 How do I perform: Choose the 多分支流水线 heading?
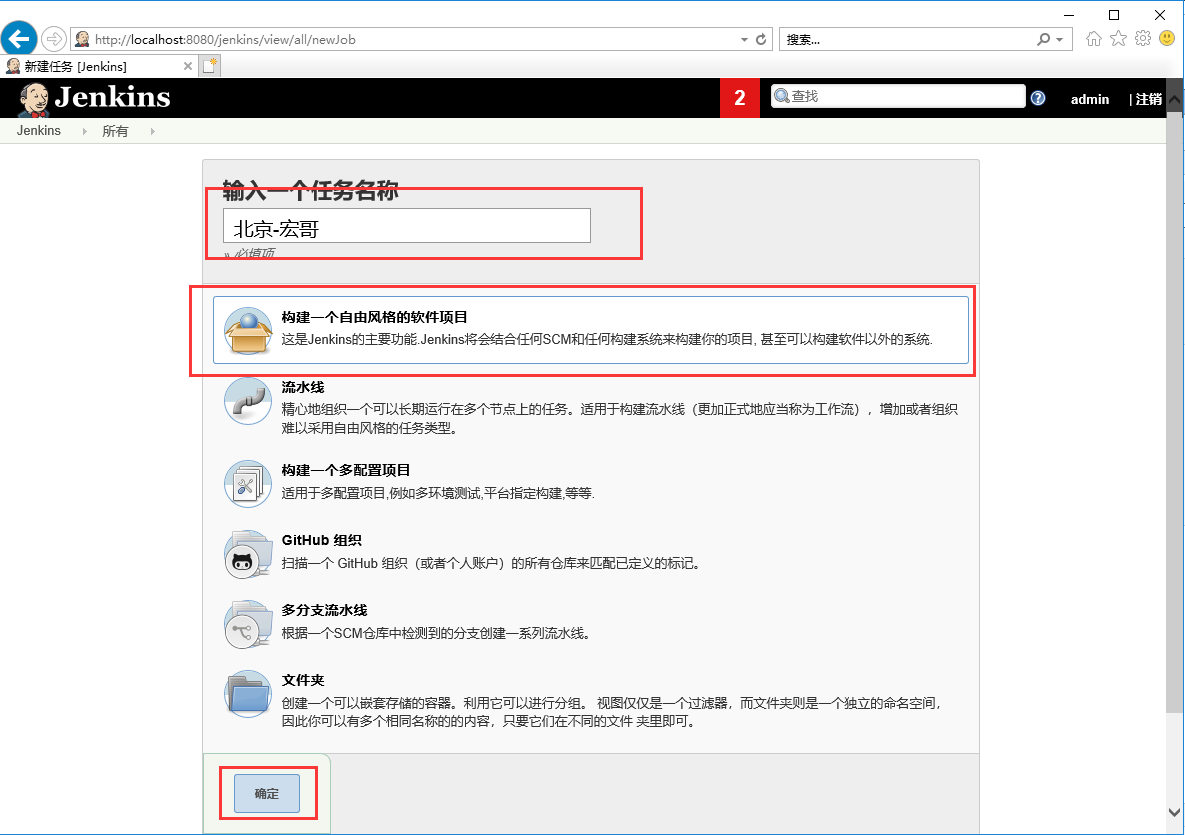[325, 610]
